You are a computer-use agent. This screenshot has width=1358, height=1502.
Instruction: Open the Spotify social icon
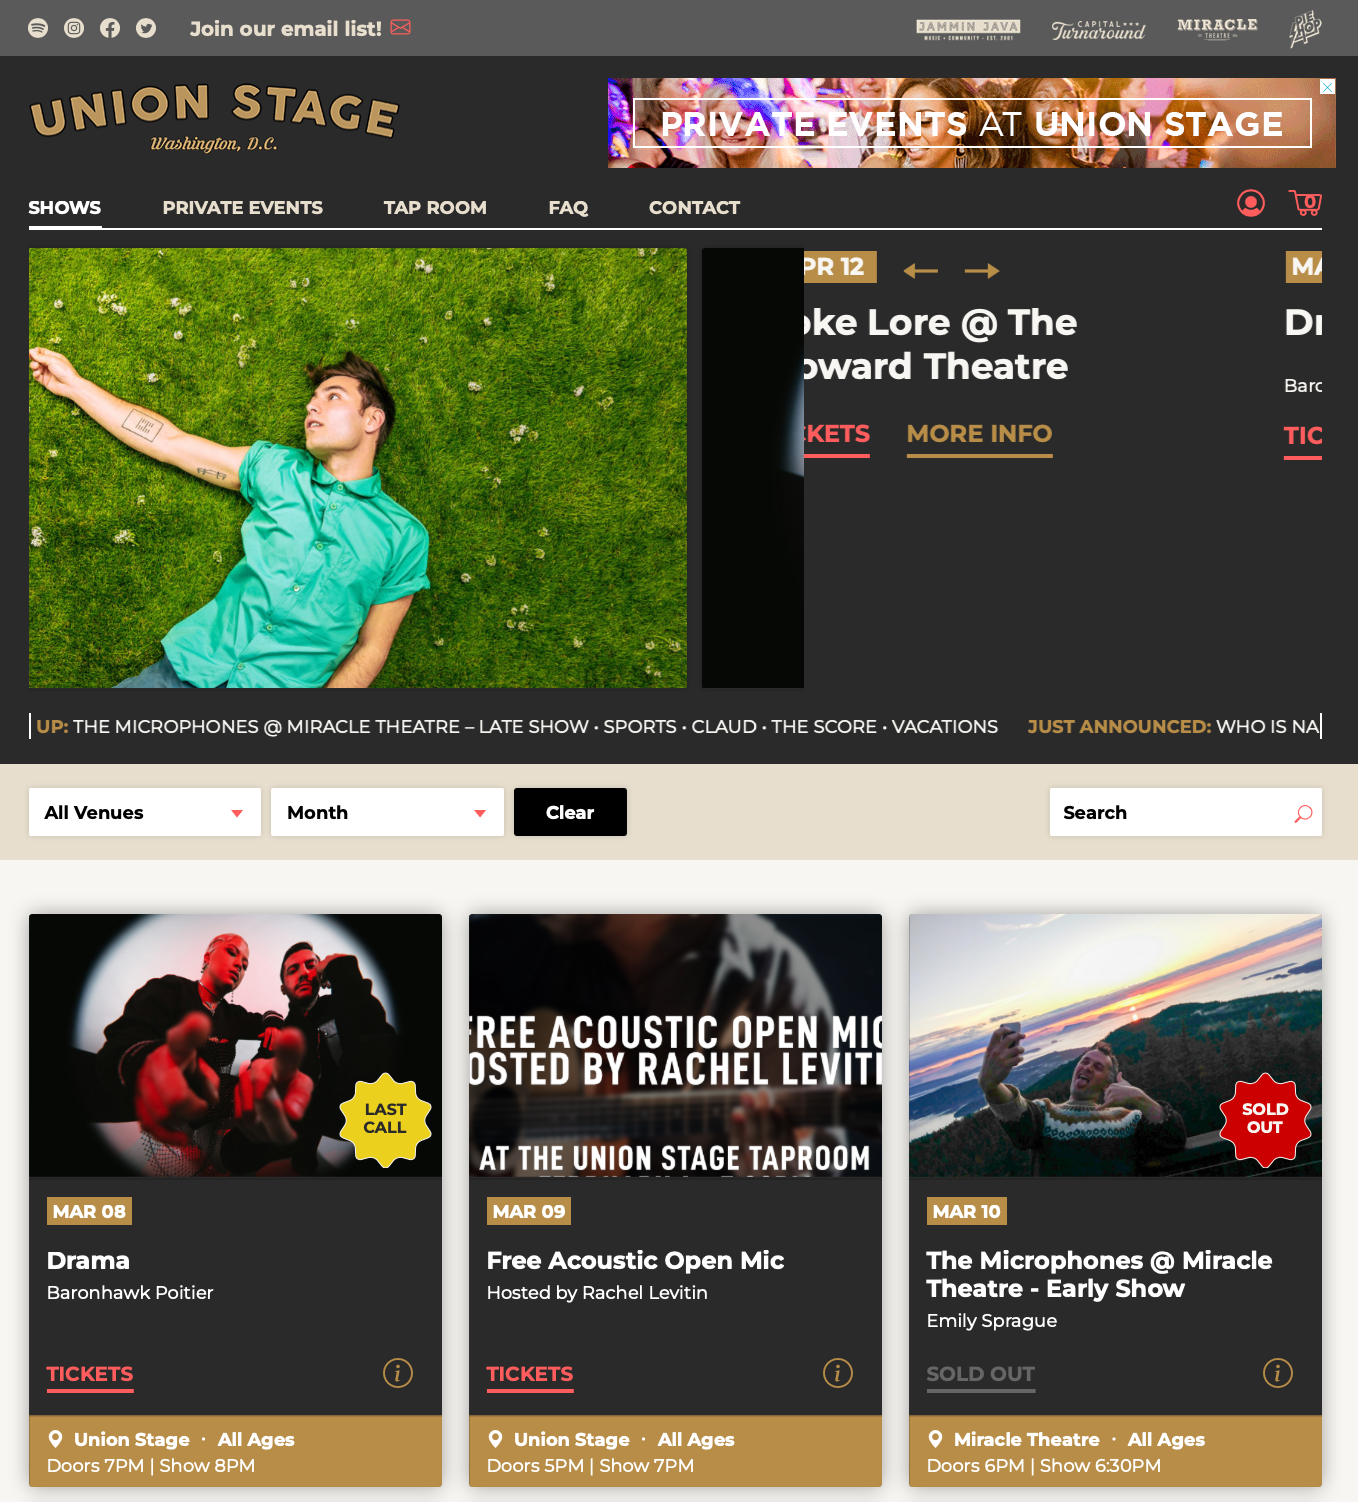coord(38,28)
